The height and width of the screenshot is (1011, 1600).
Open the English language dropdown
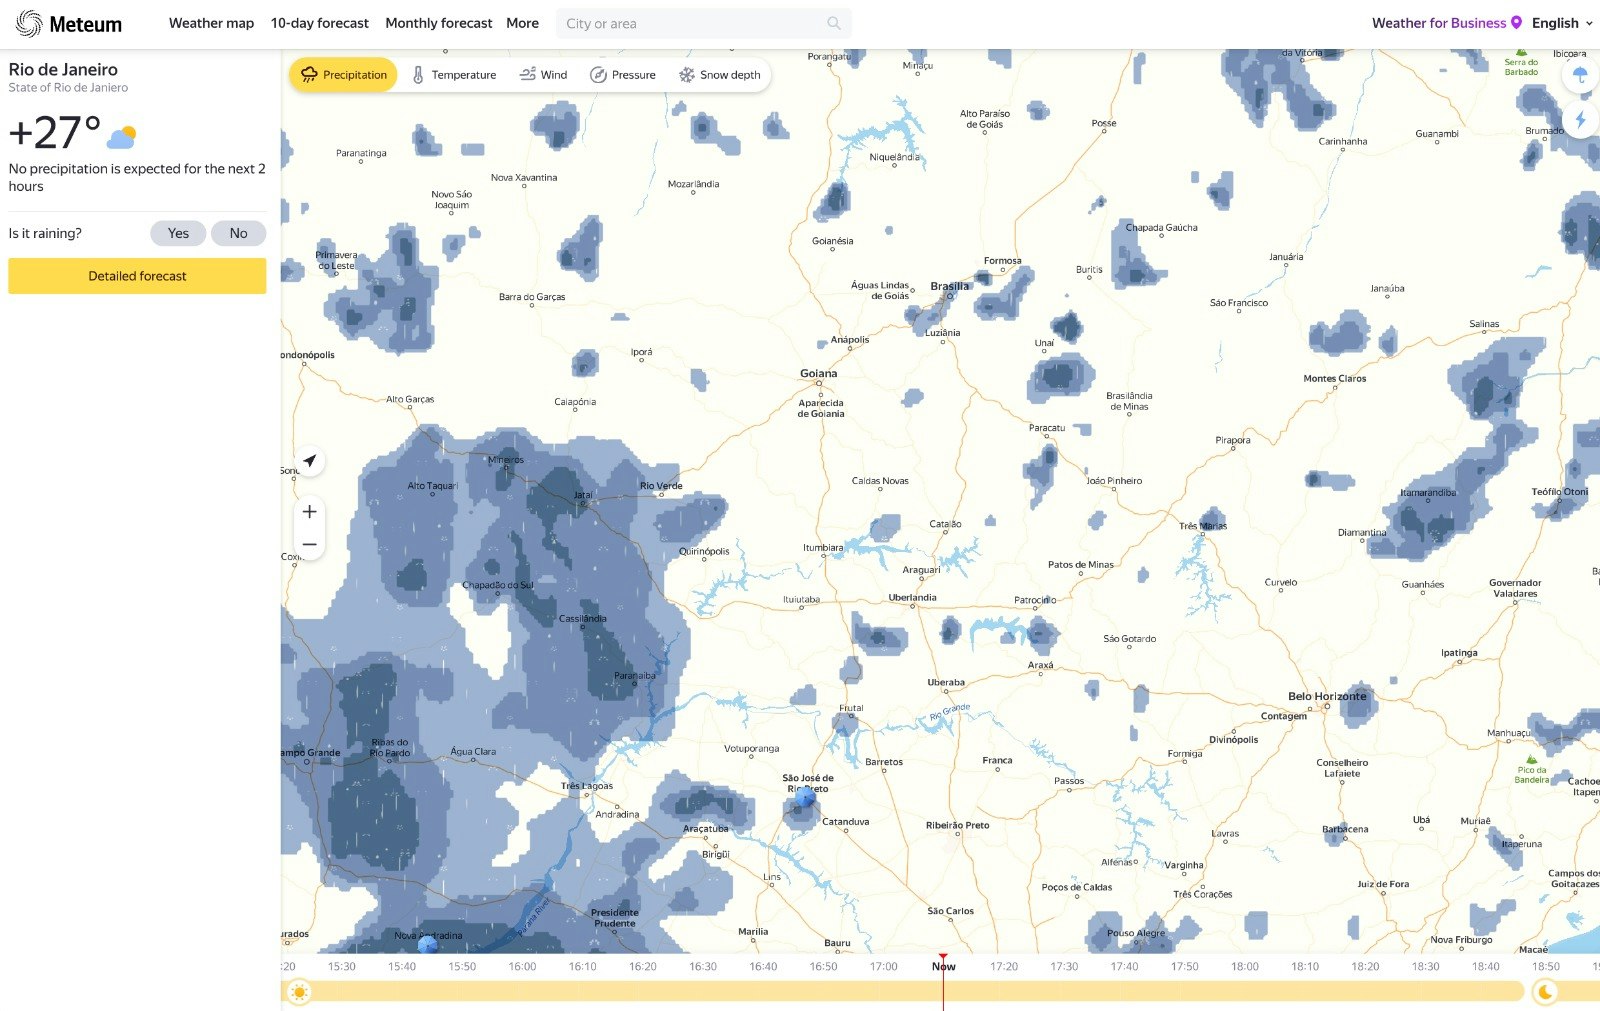[x=1562, y=23]
